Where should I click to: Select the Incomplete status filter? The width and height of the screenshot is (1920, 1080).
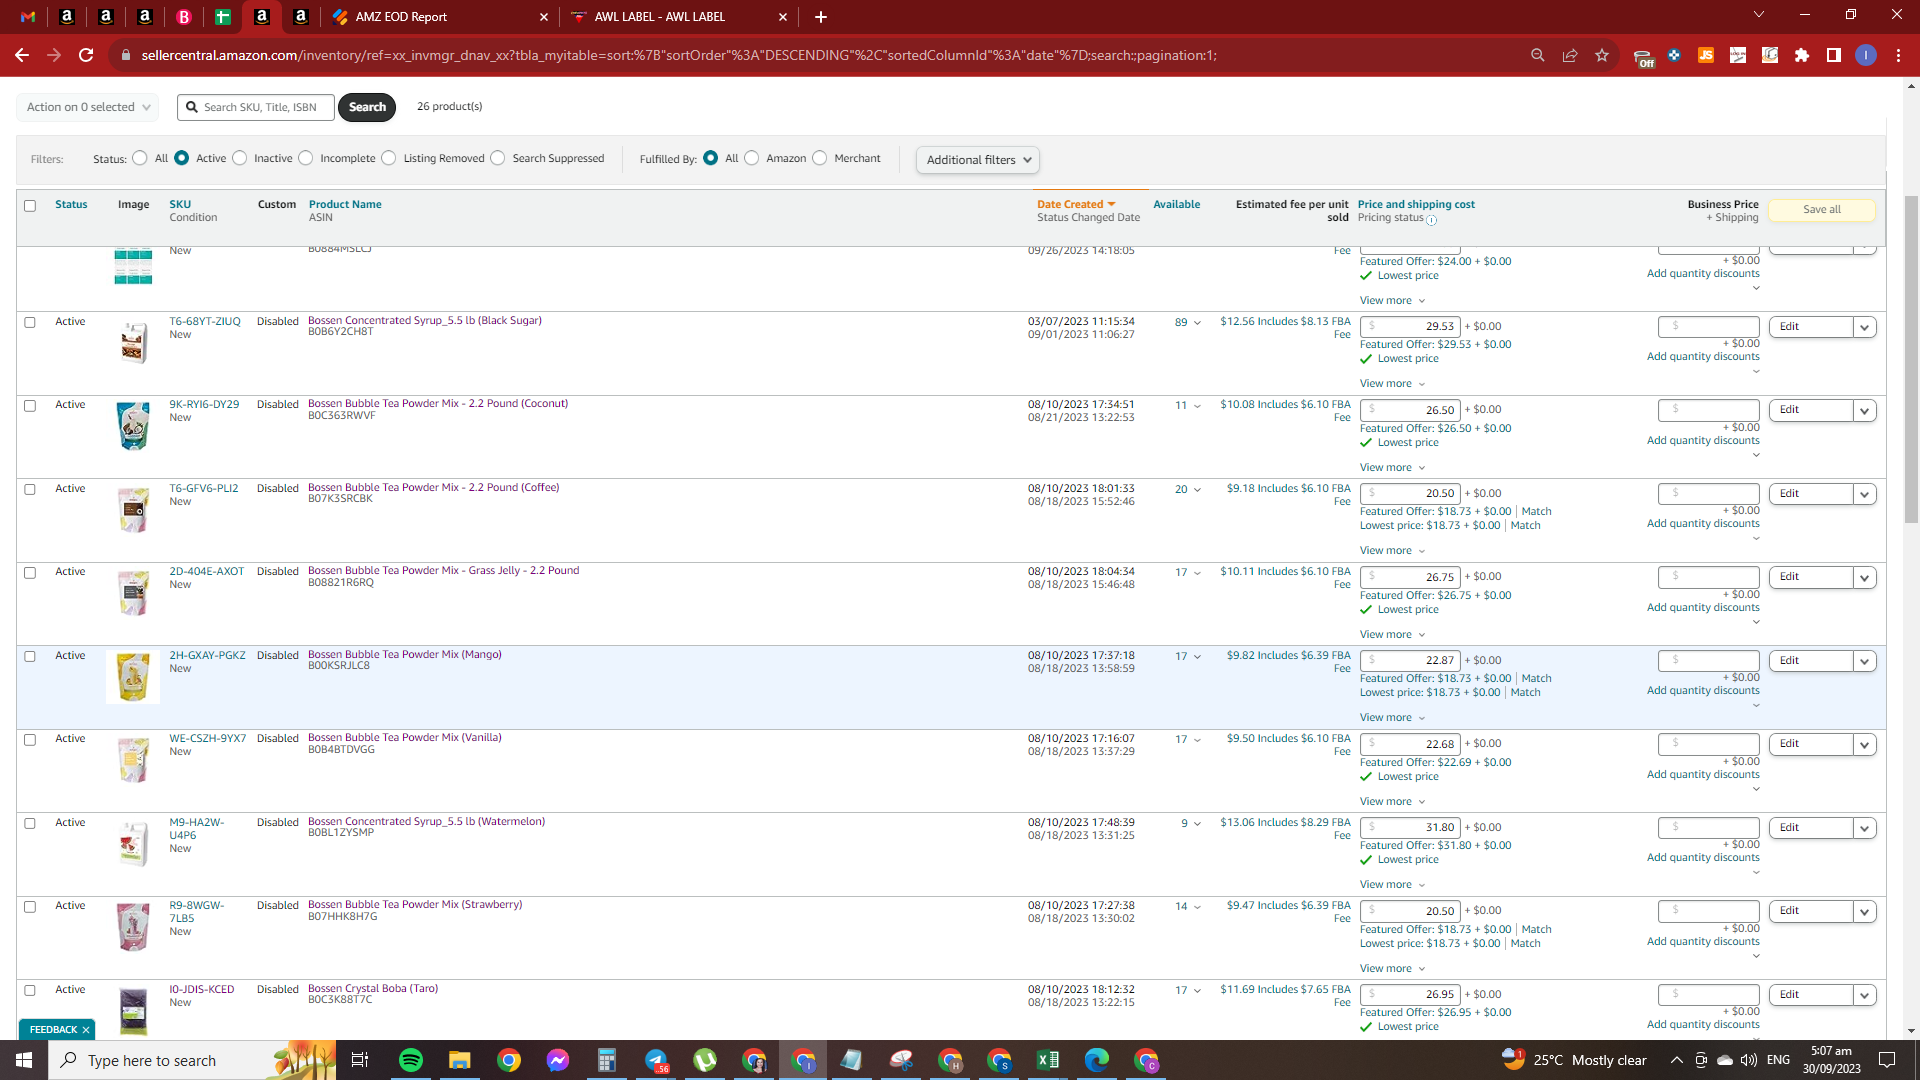(x=306, y=158)
